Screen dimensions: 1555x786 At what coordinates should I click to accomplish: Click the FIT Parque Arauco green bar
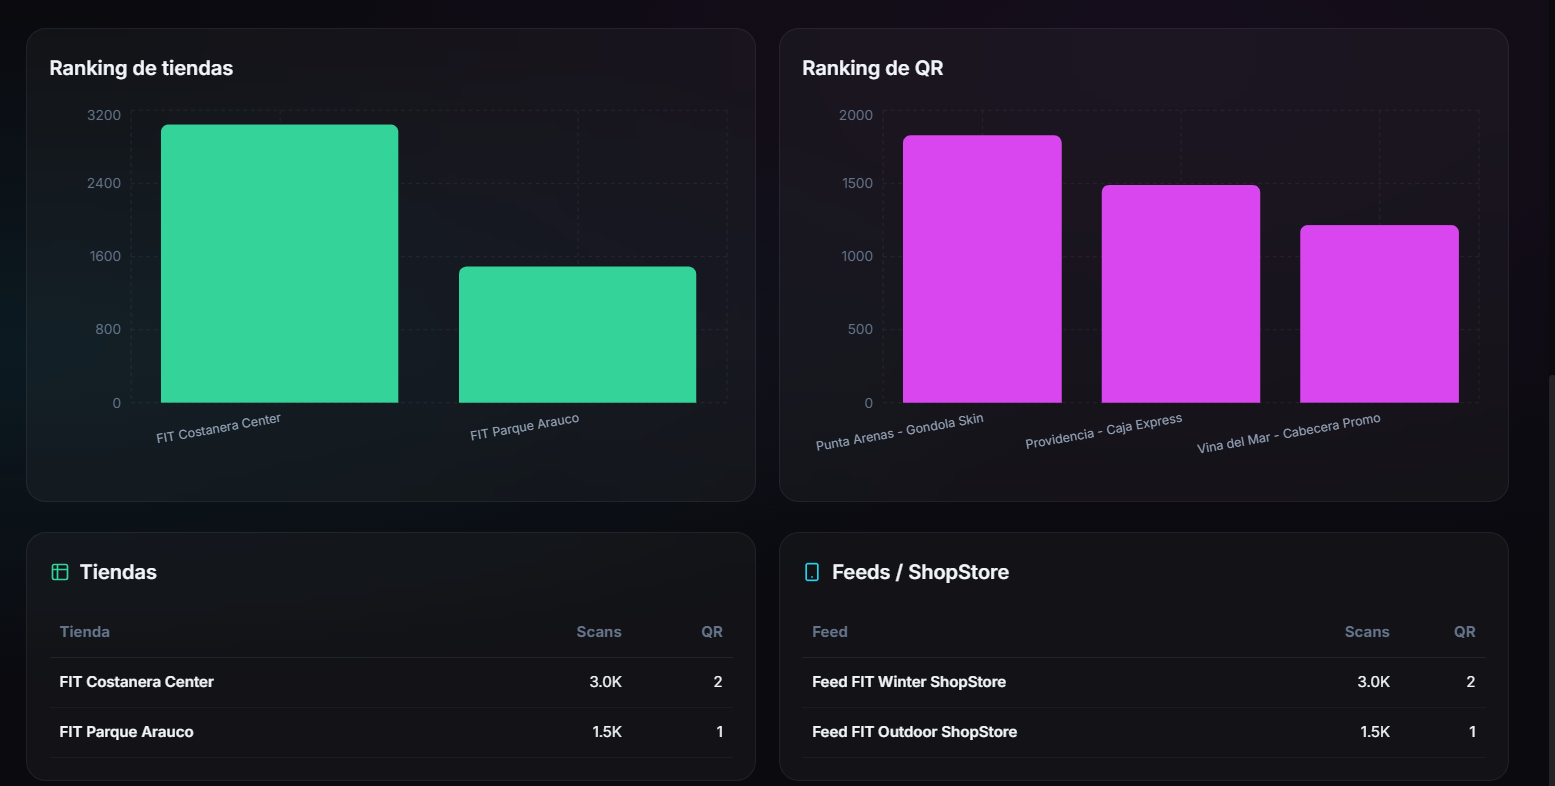tap(577, 335)
